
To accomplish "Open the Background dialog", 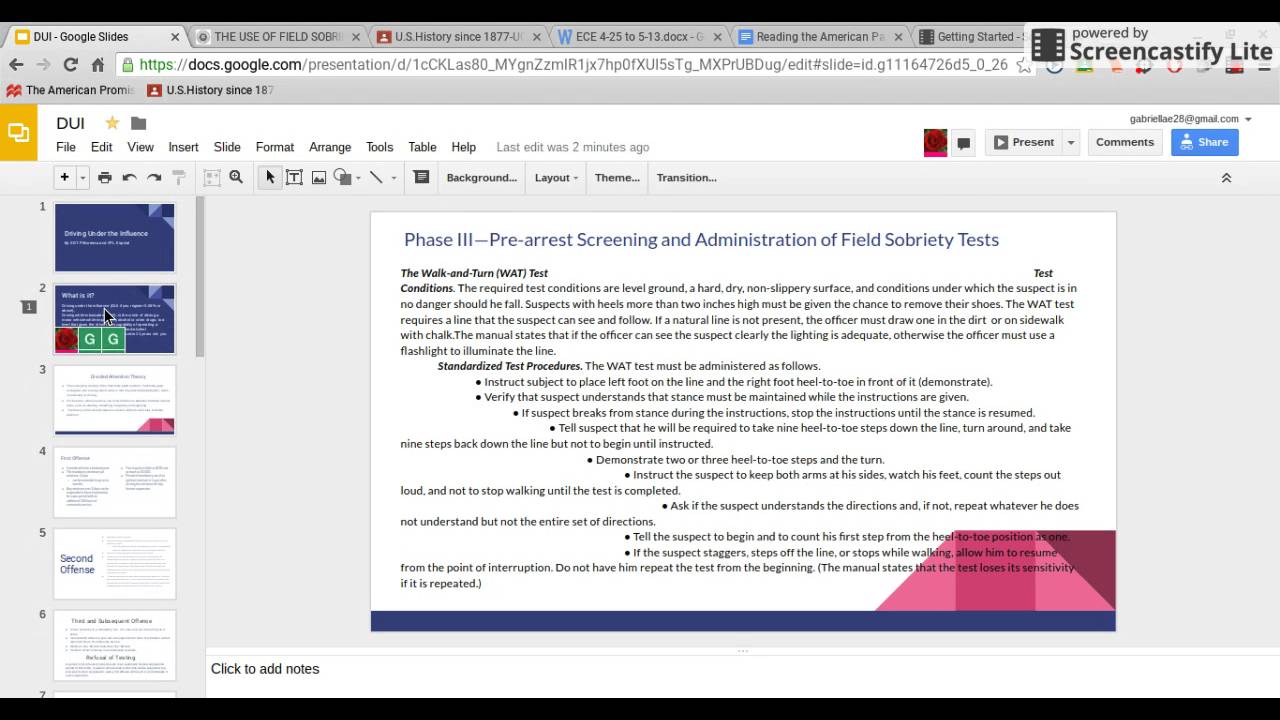I will (x=482, y=177).
